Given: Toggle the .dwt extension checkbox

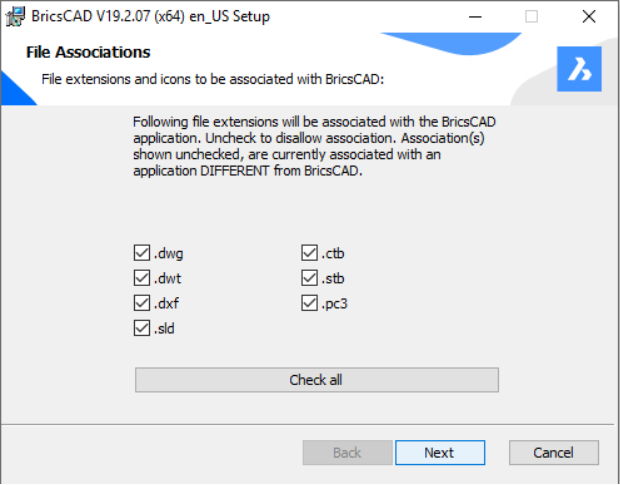Looking at the screenshot, I should 142,278.
